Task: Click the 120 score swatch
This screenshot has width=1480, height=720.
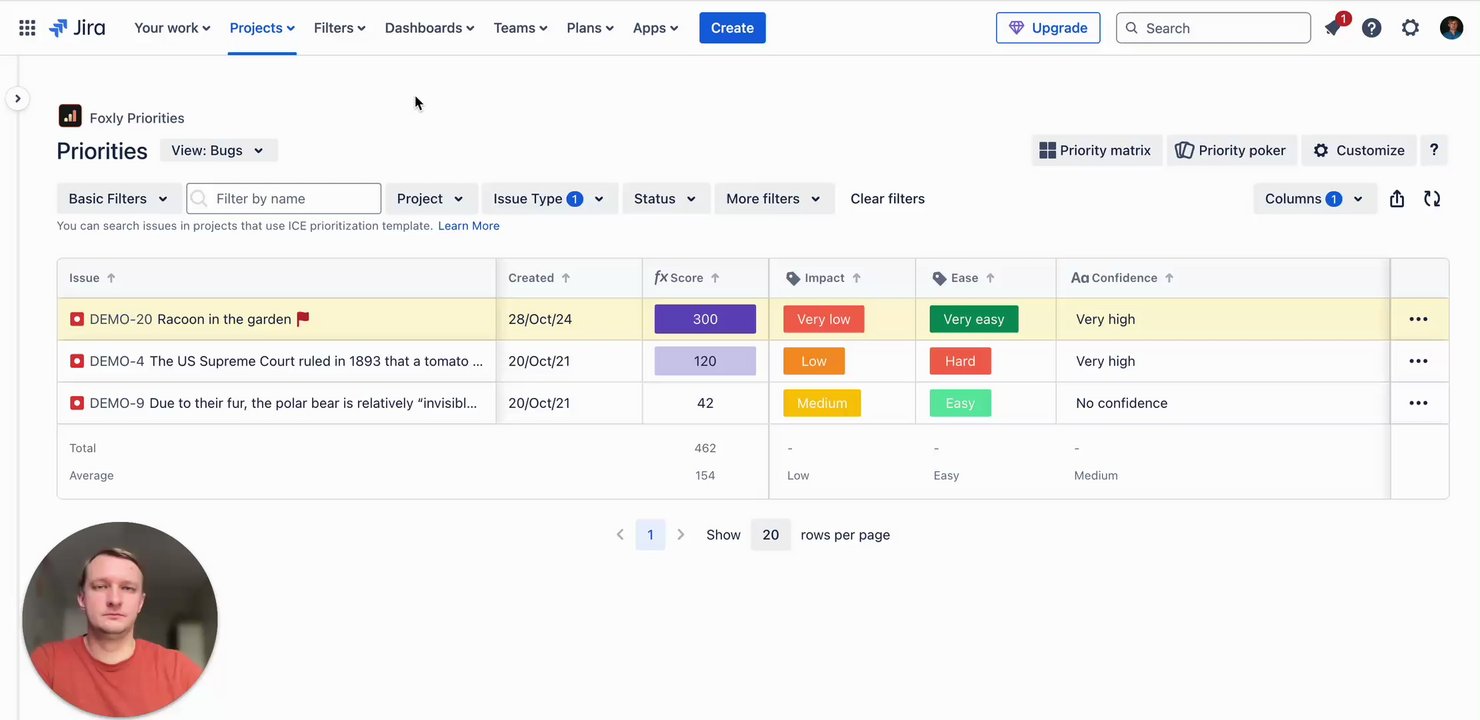Action: [705, 361]
